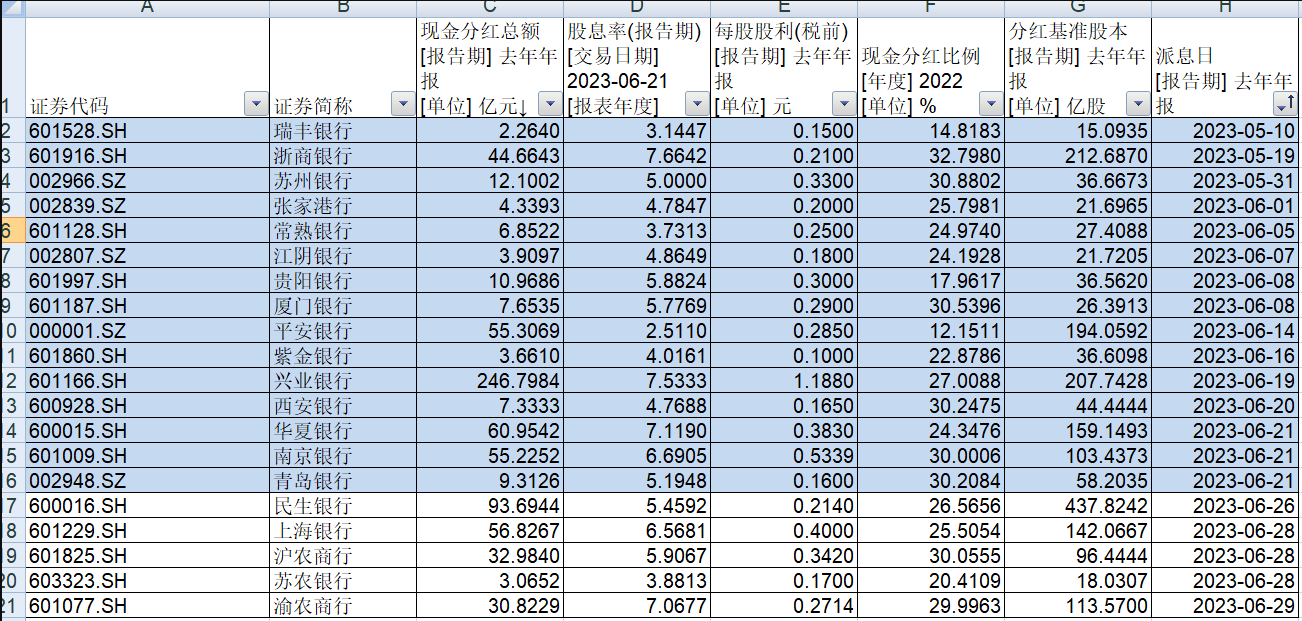
Task: Click payout date 2023-06-29
Action: click(x=1225, y=605)
